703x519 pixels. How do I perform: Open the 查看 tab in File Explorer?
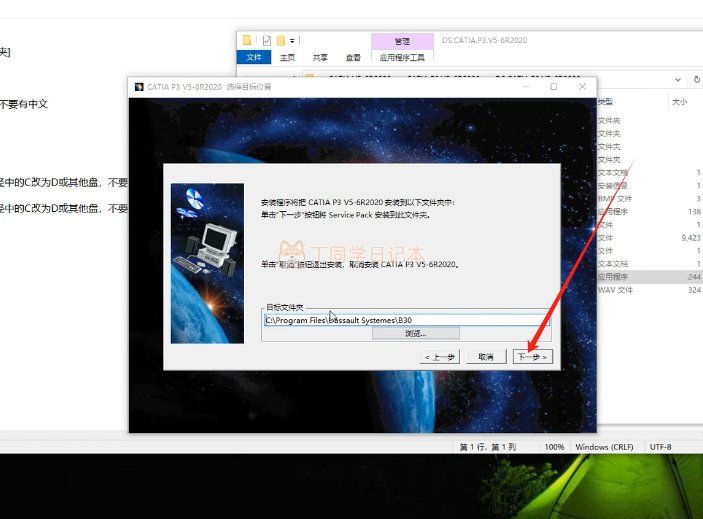(x=353, y=57)
